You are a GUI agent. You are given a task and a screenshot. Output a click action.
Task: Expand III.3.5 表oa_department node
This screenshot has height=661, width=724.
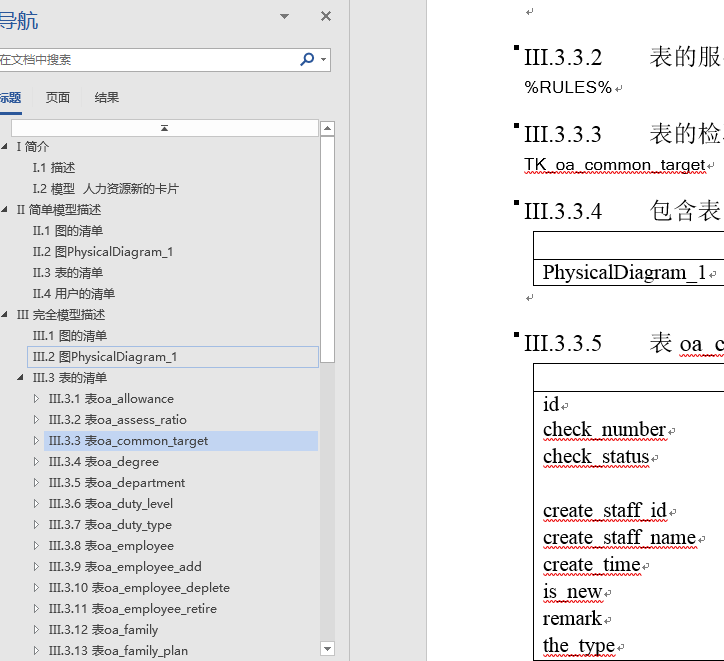point(36,482)
